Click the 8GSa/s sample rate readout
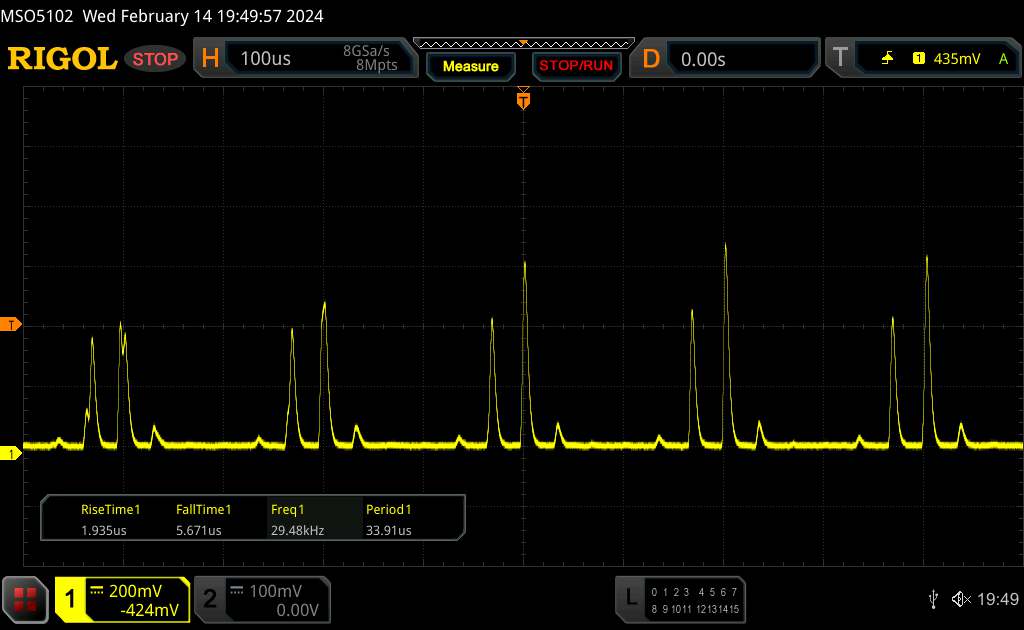 tap(366, 51)
